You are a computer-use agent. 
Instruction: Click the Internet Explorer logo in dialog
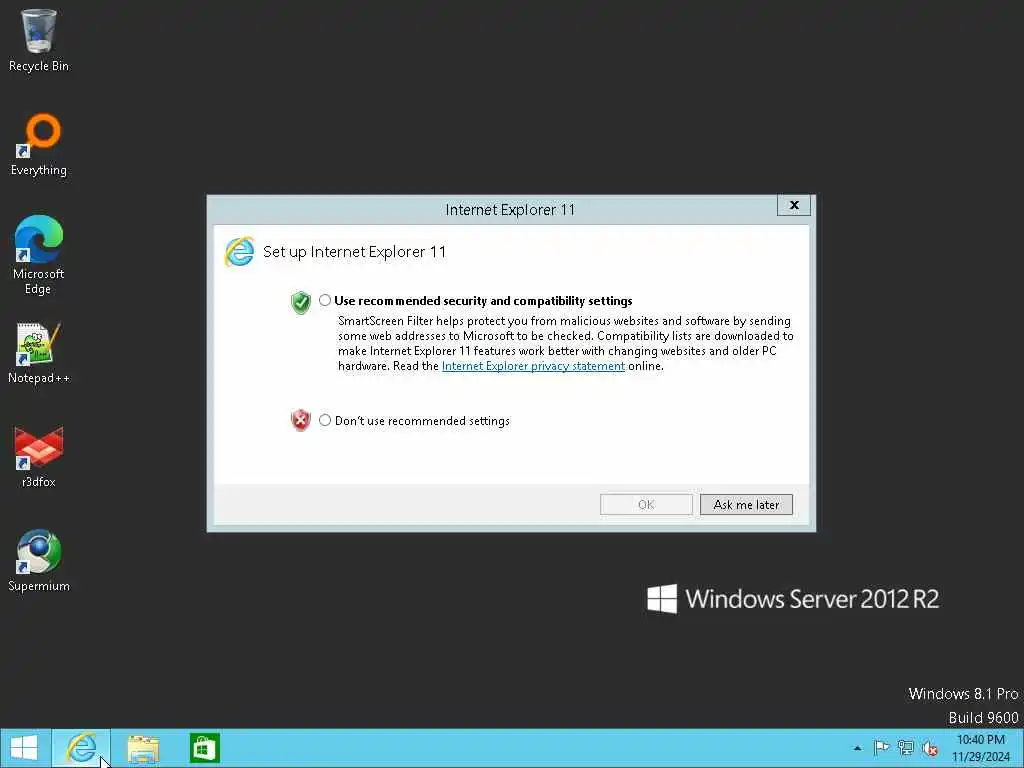(239, 252)
